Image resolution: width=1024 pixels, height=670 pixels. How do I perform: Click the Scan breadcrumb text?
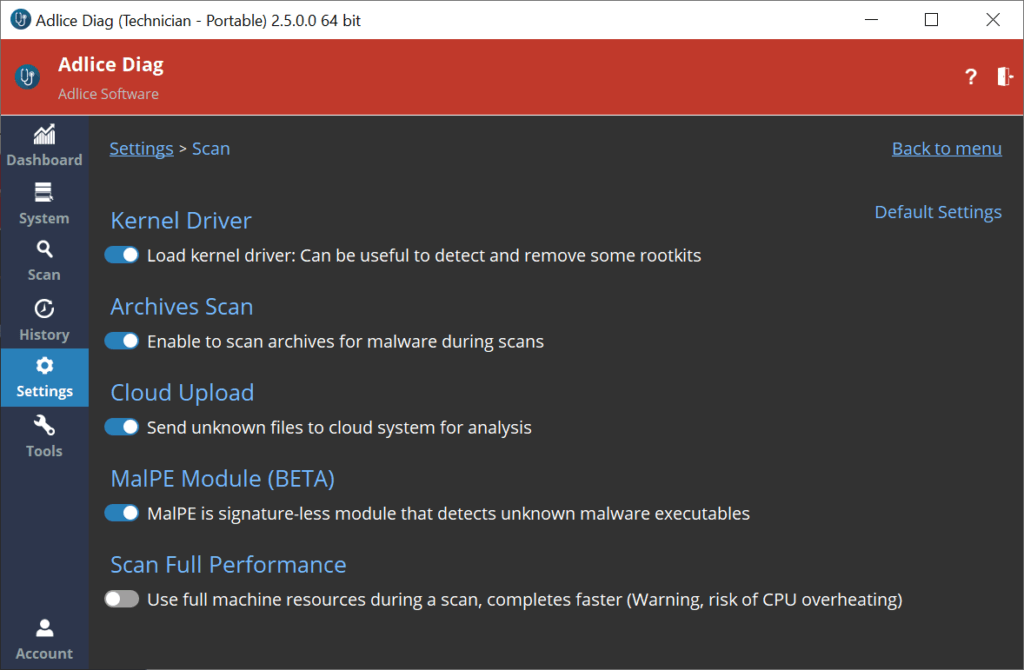(x=211, y=149)
